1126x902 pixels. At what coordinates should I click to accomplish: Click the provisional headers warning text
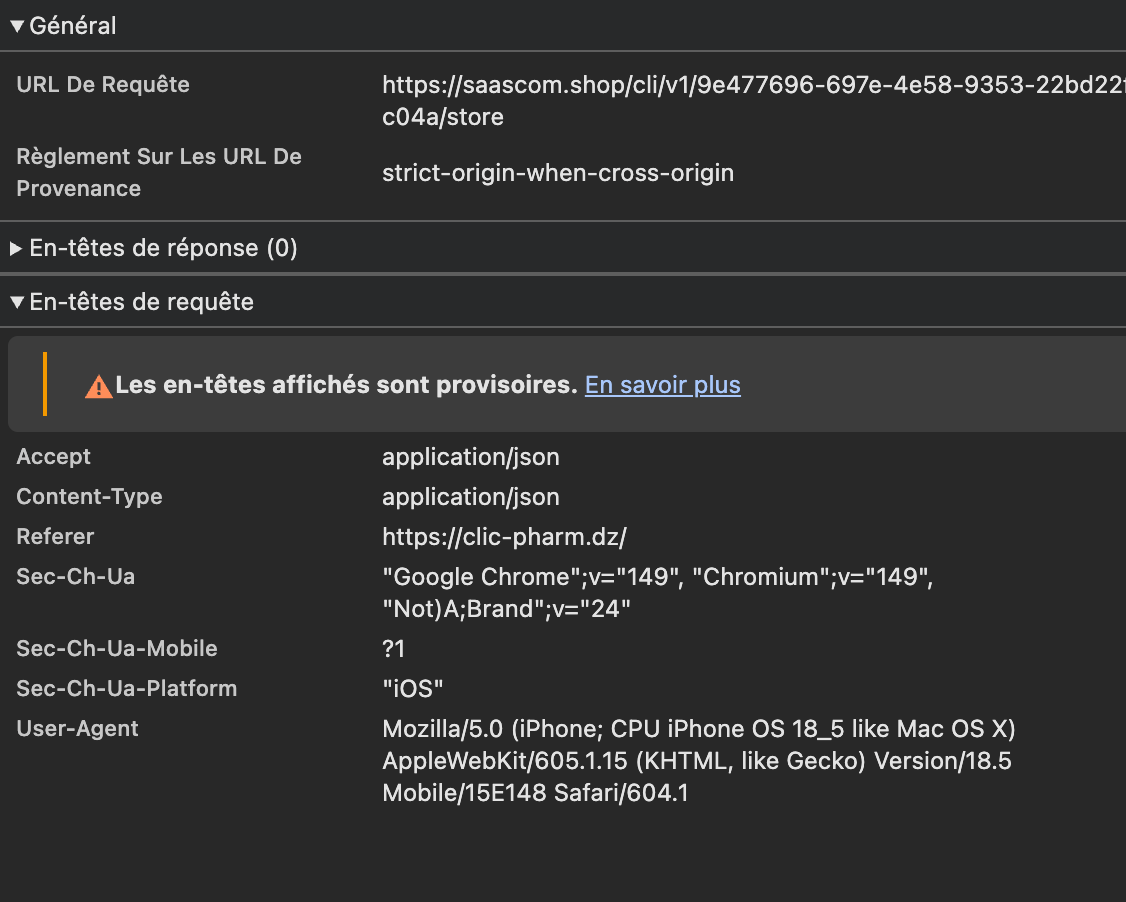[346, 385]
